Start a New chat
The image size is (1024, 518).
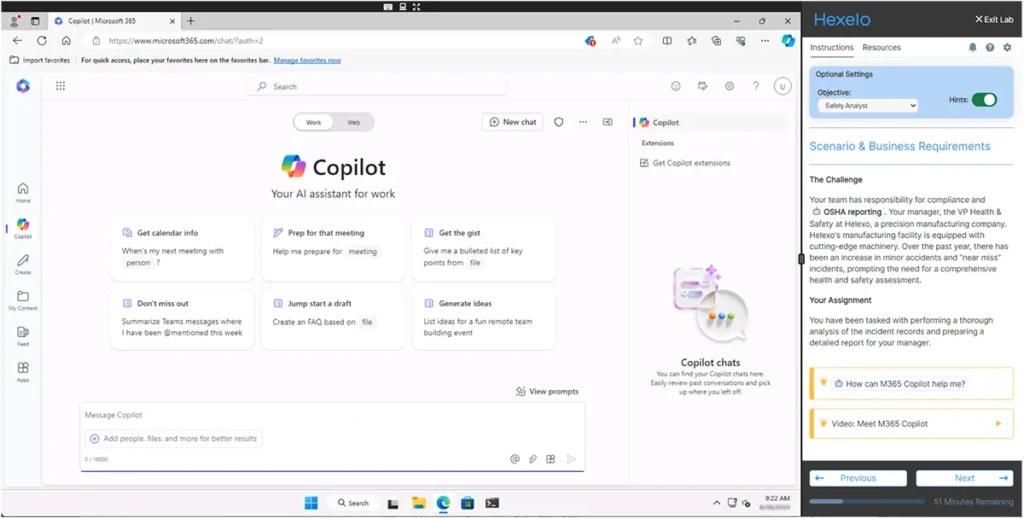[512, 122]
